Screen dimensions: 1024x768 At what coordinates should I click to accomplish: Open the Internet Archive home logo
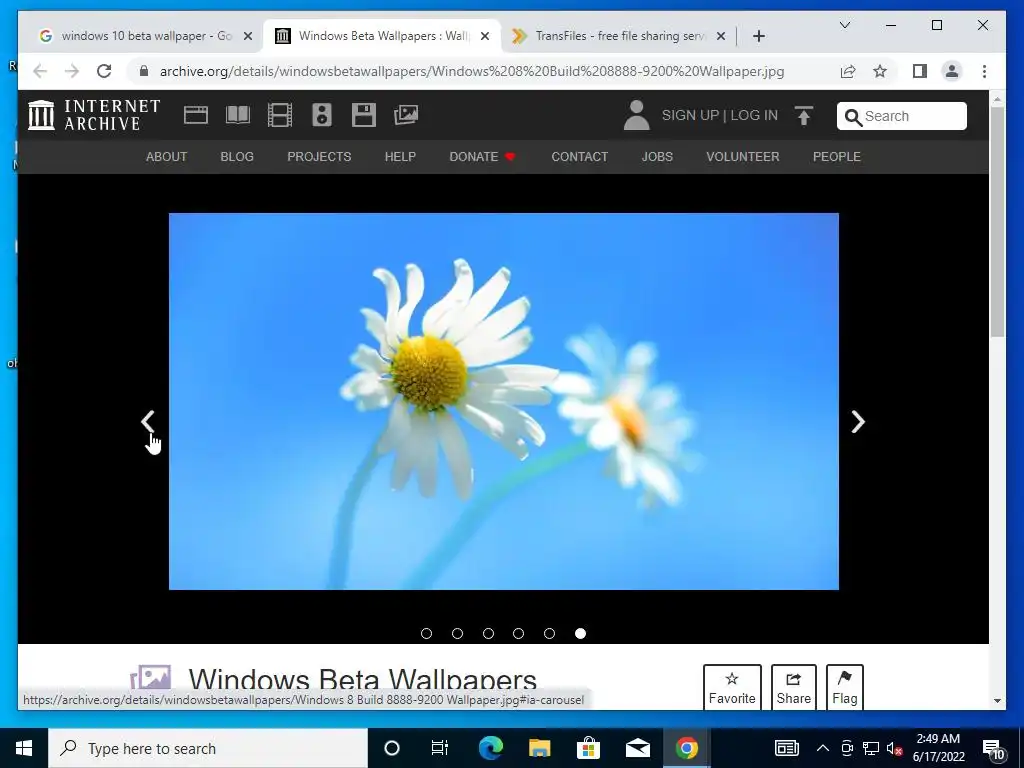point(94,115)
